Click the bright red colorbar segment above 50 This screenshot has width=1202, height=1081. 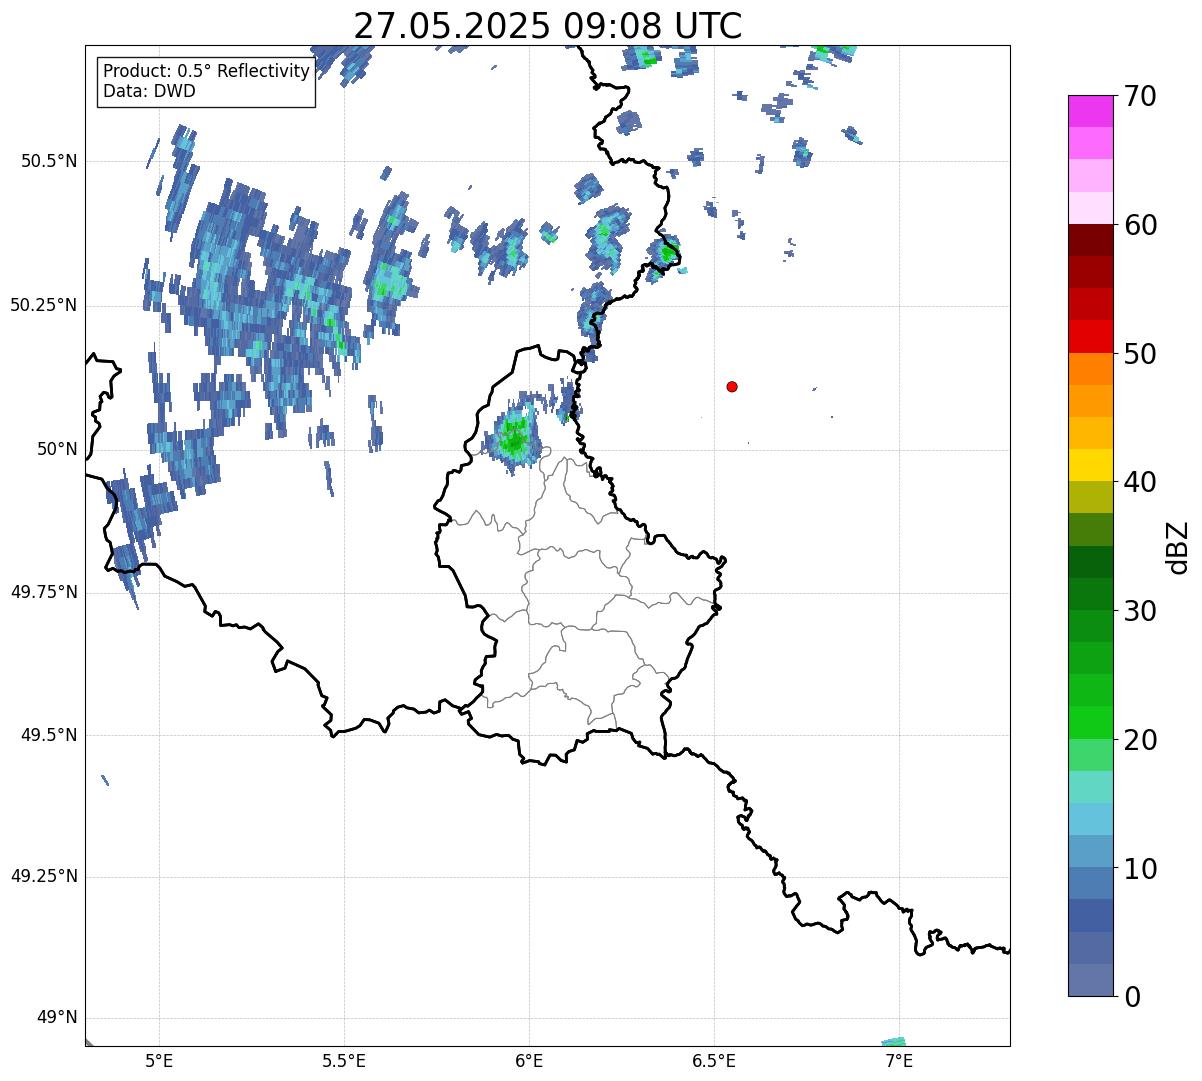pyautogui.click(x=1091, y=336)
